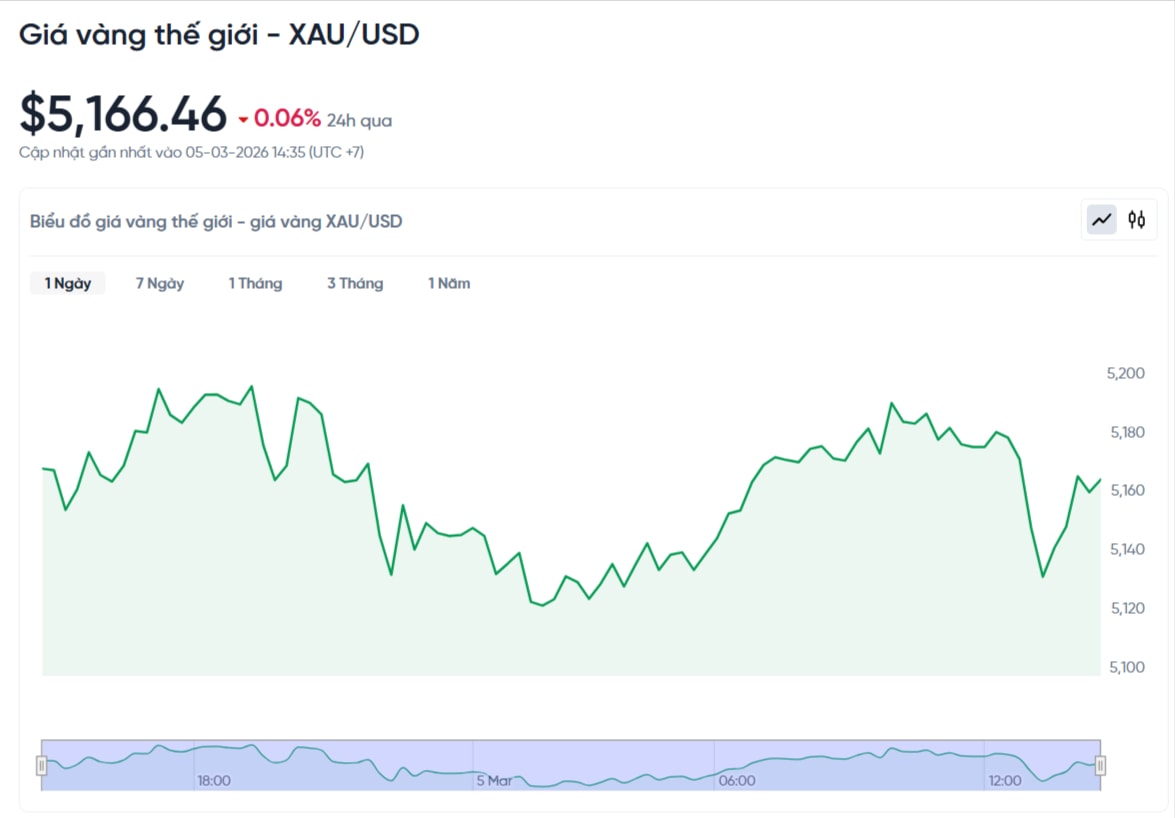1175x818 pixels.
Task: Click the 06:00 marker in navigator
Action: 737,780
